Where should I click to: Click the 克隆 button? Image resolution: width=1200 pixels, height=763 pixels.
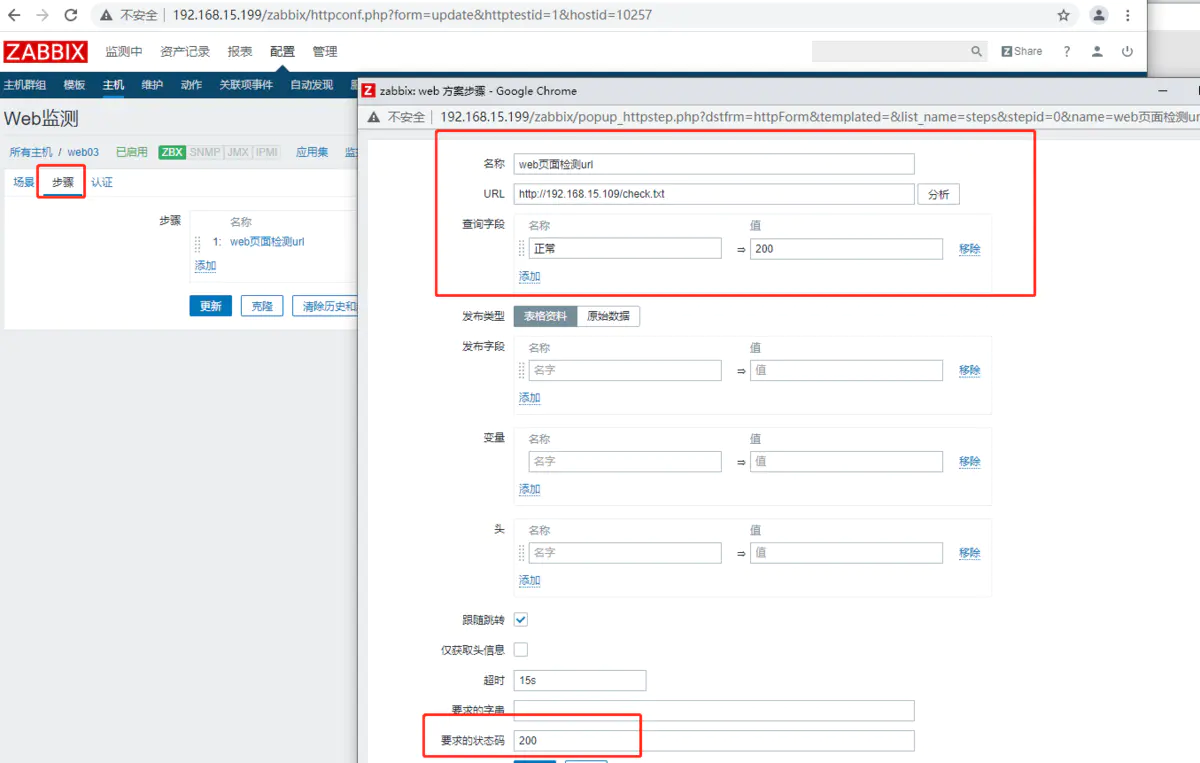pyautogui.click(x=262, y=306)
